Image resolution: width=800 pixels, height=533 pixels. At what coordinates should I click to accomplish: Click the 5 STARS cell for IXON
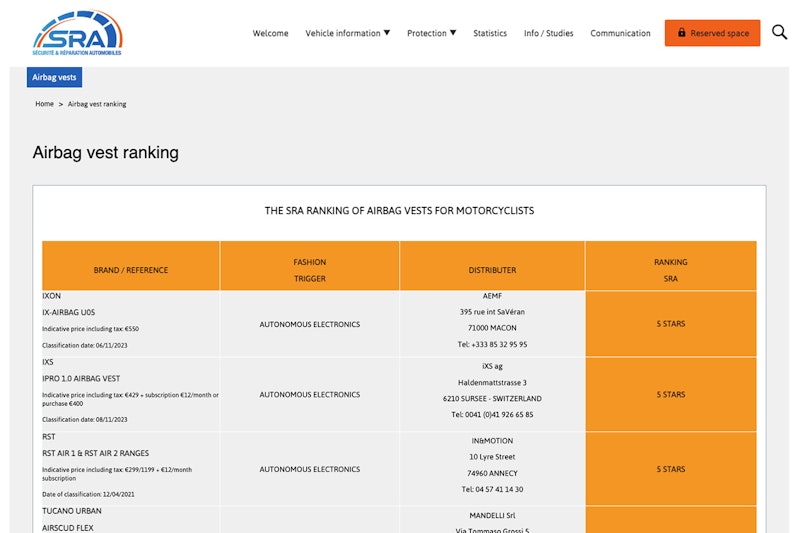click(670, 324)
